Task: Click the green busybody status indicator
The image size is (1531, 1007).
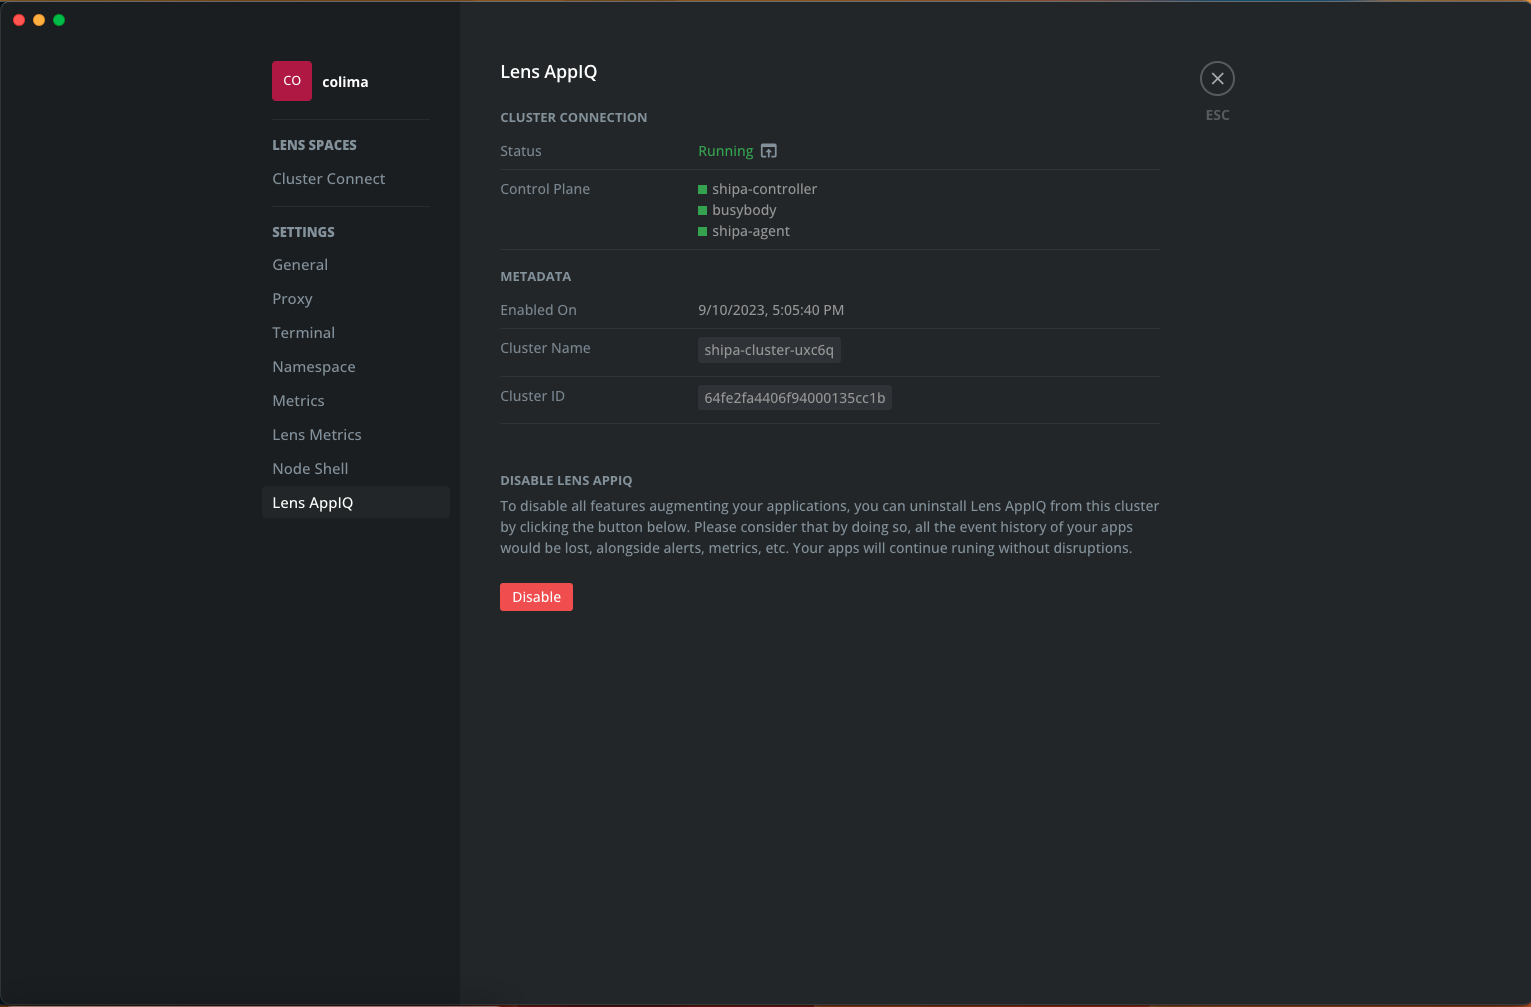Action: tap(702, 210)
